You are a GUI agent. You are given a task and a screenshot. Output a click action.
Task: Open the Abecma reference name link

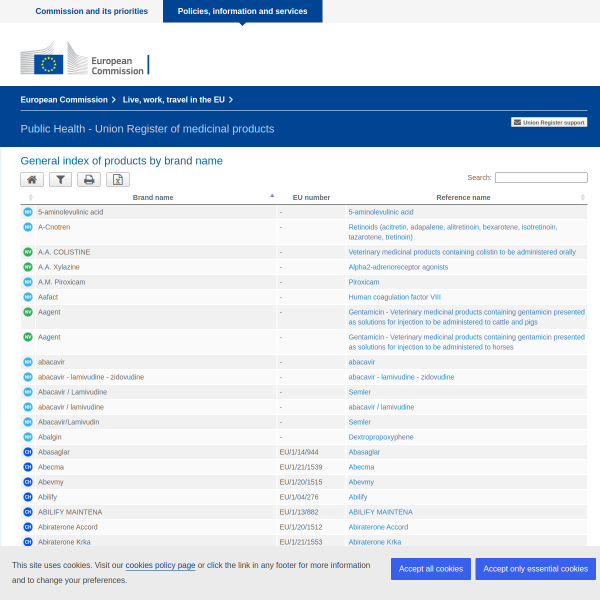[361, 467]
